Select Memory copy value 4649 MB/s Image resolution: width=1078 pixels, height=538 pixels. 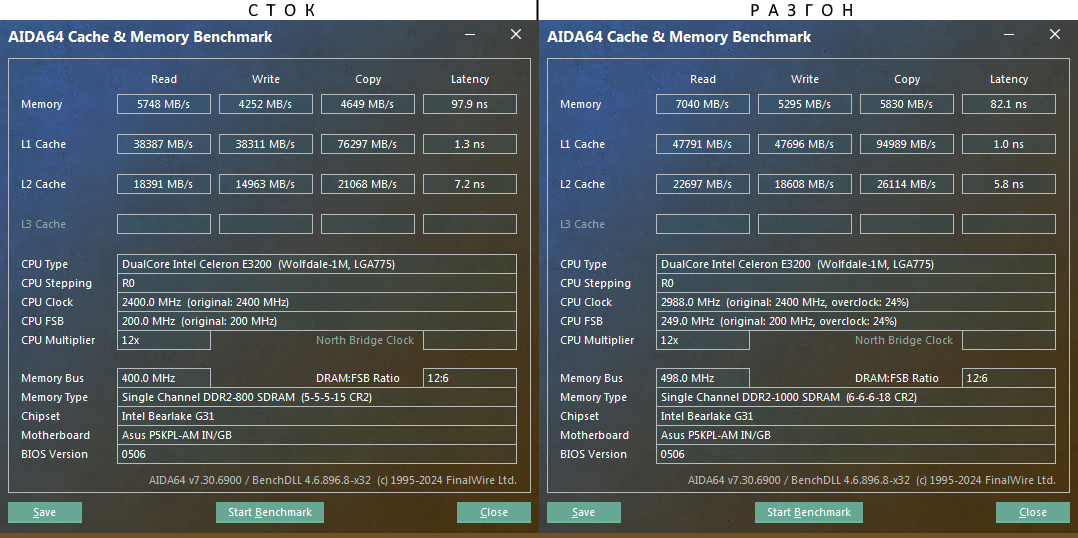click(x=368, y=104)
